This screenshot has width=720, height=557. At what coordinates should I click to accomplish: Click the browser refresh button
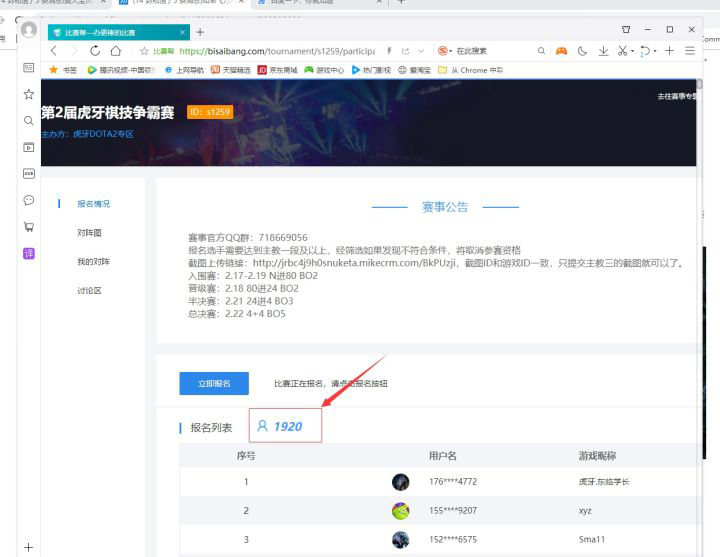click(95, 50)
